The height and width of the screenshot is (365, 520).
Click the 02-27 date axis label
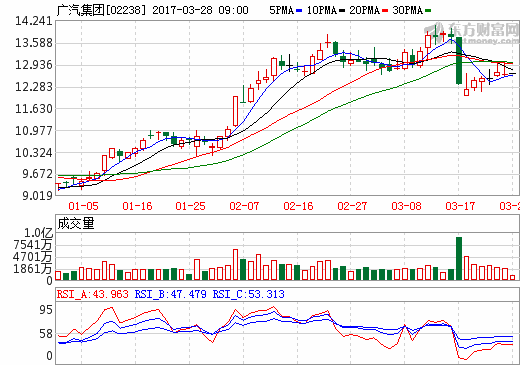(352, 206)
